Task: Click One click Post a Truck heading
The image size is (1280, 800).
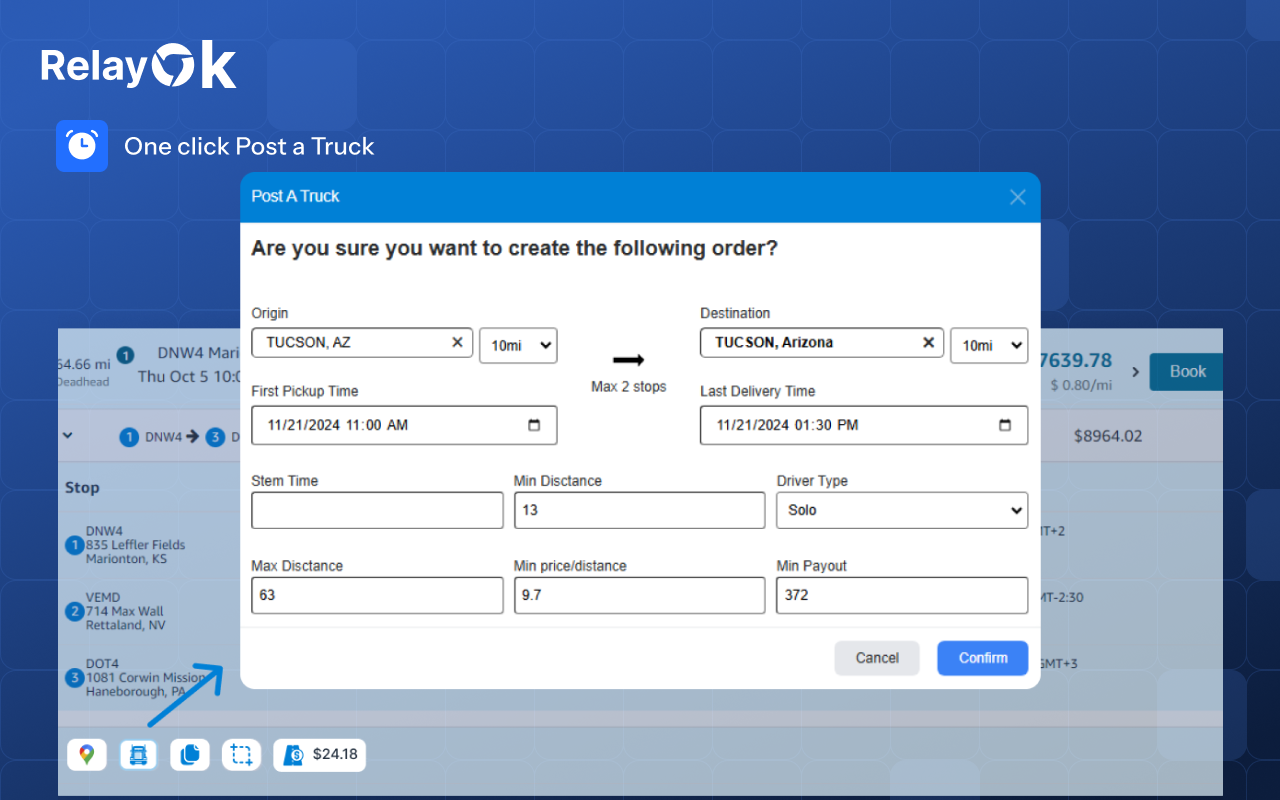Action: (249, 146)
